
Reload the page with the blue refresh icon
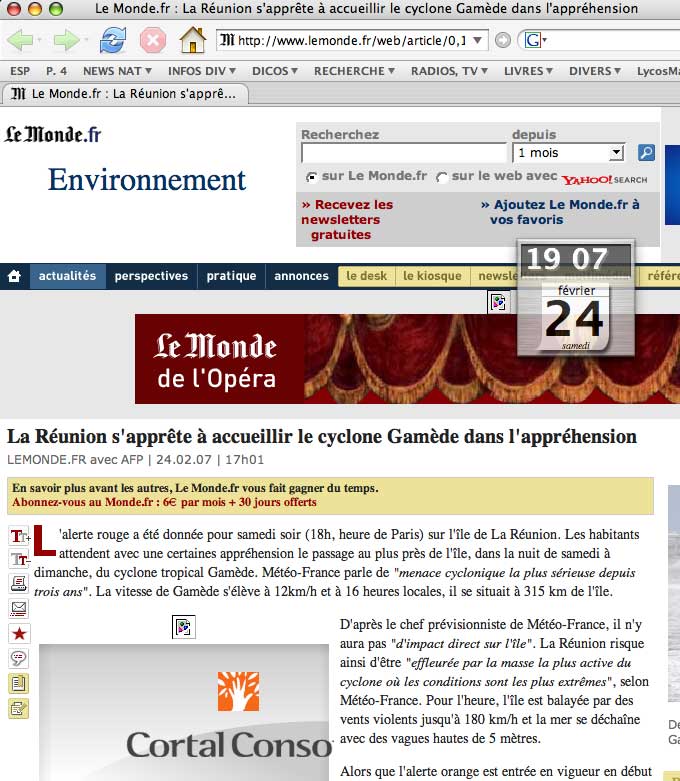pos(113,40)
